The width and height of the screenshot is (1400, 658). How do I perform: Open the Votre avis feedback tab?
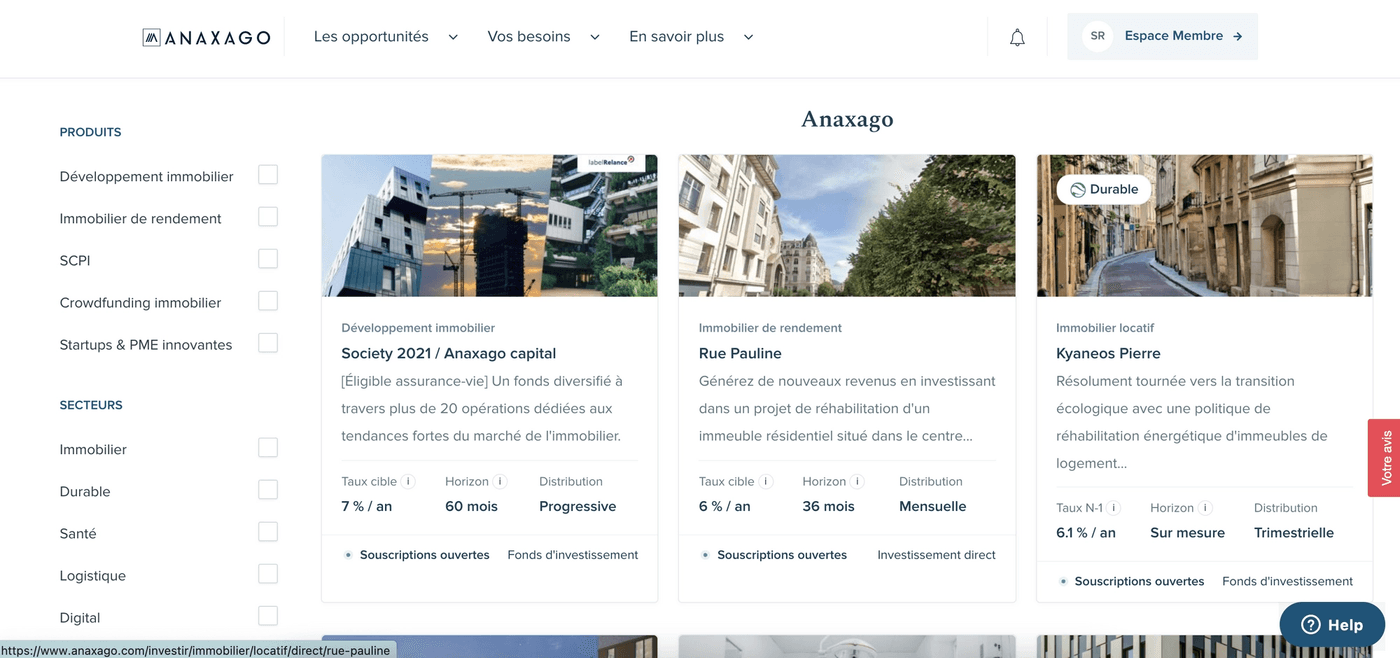click(x=1385, y=458)
